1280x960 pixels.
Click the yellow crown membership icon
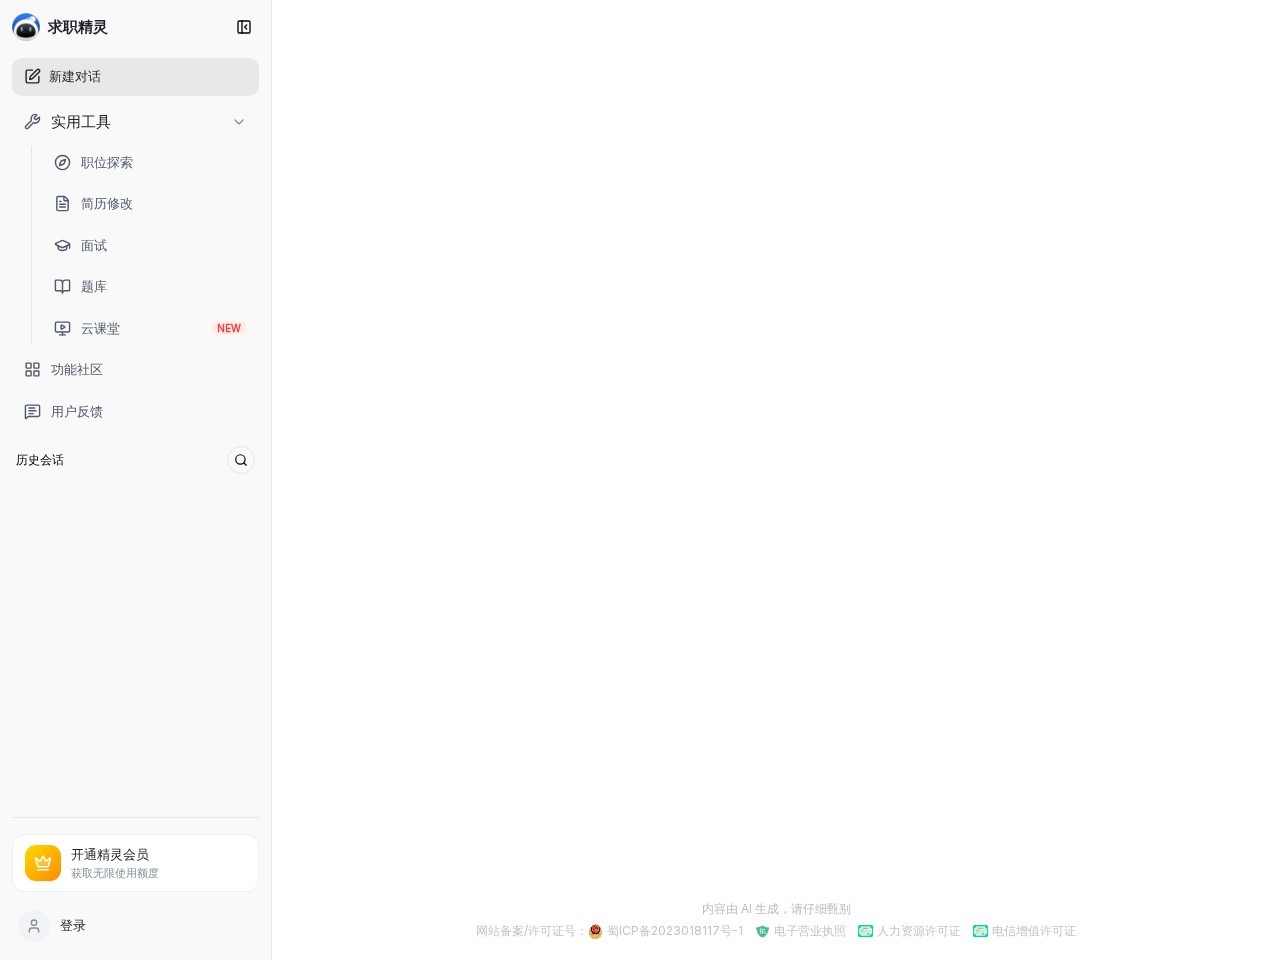tap(43, 863)
